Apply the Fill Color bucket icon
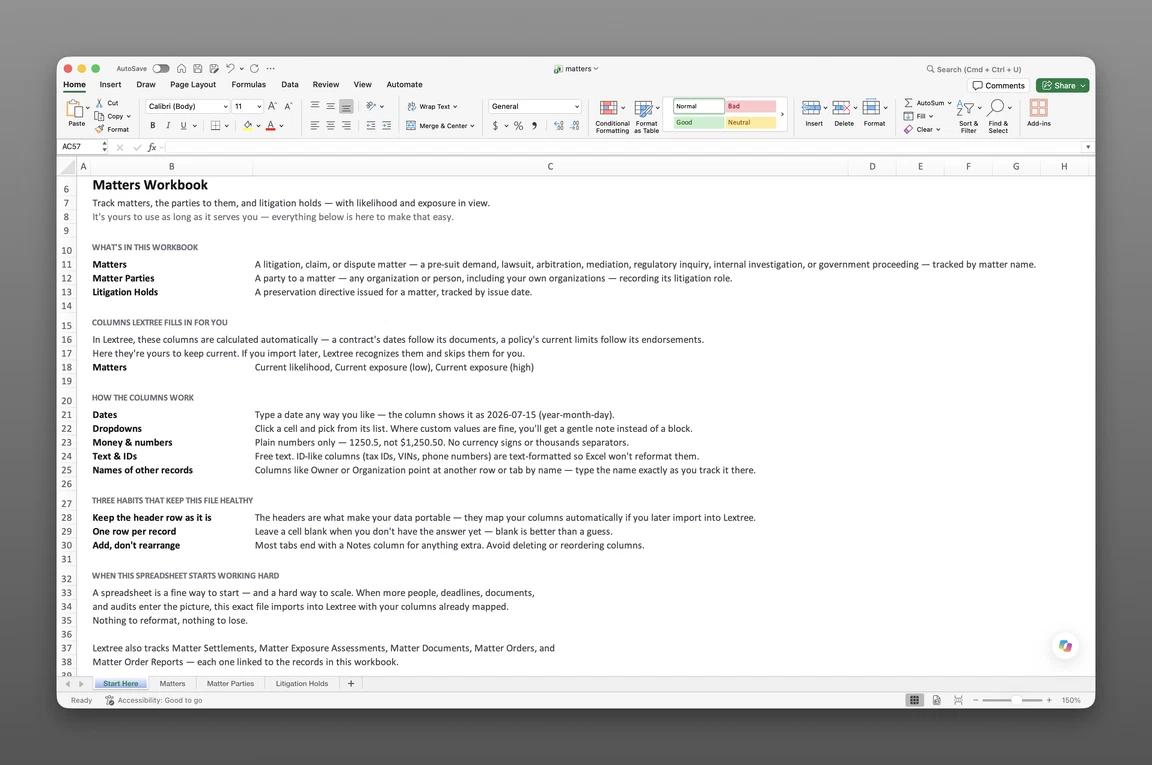Screen dimensions: 1152x765 tap(248, 126)
